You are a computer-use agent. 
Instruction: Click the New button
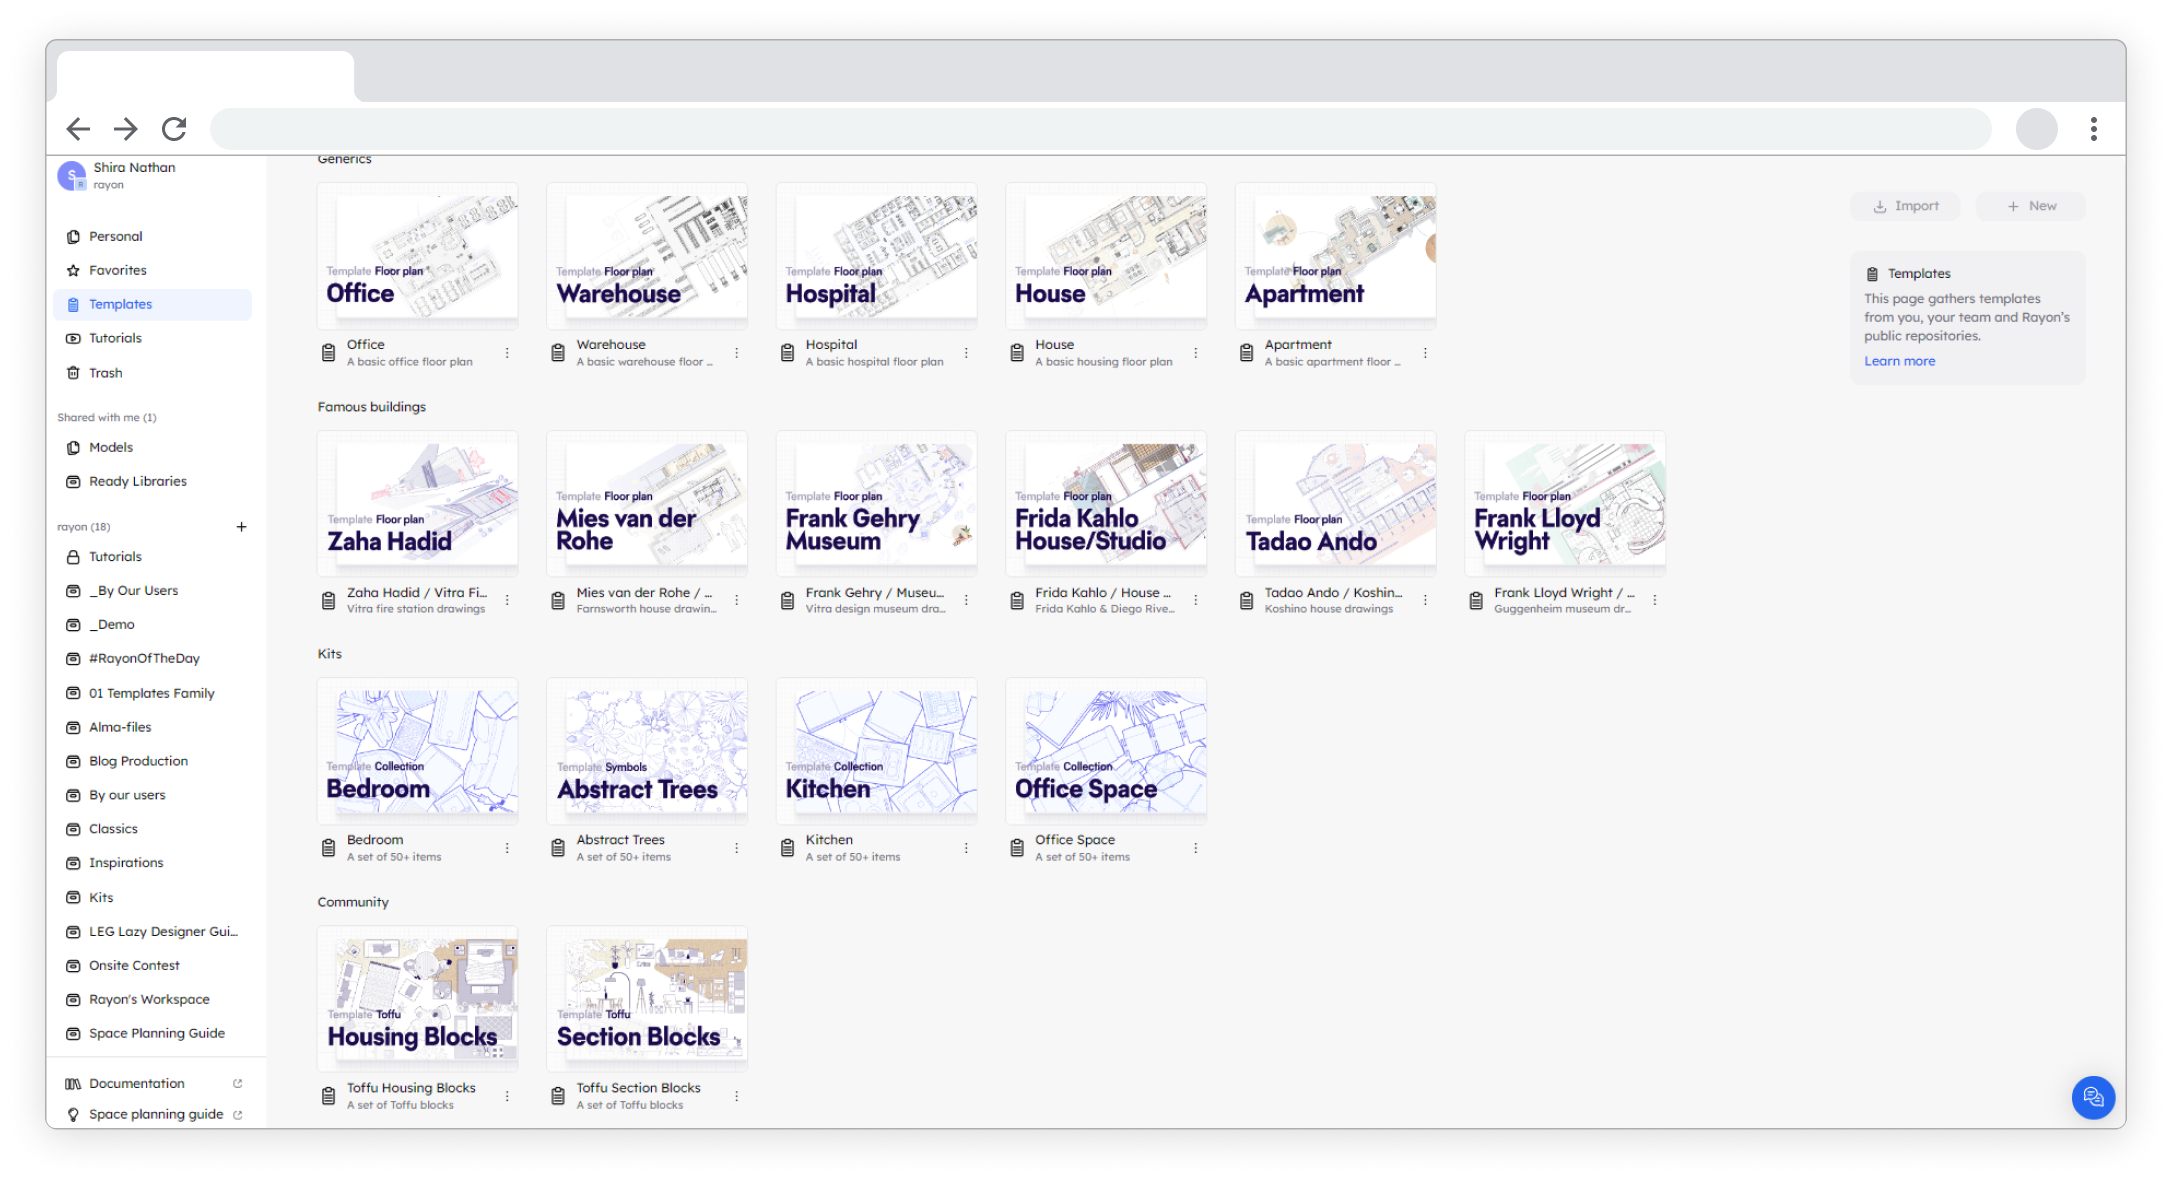pos(2031,206)
